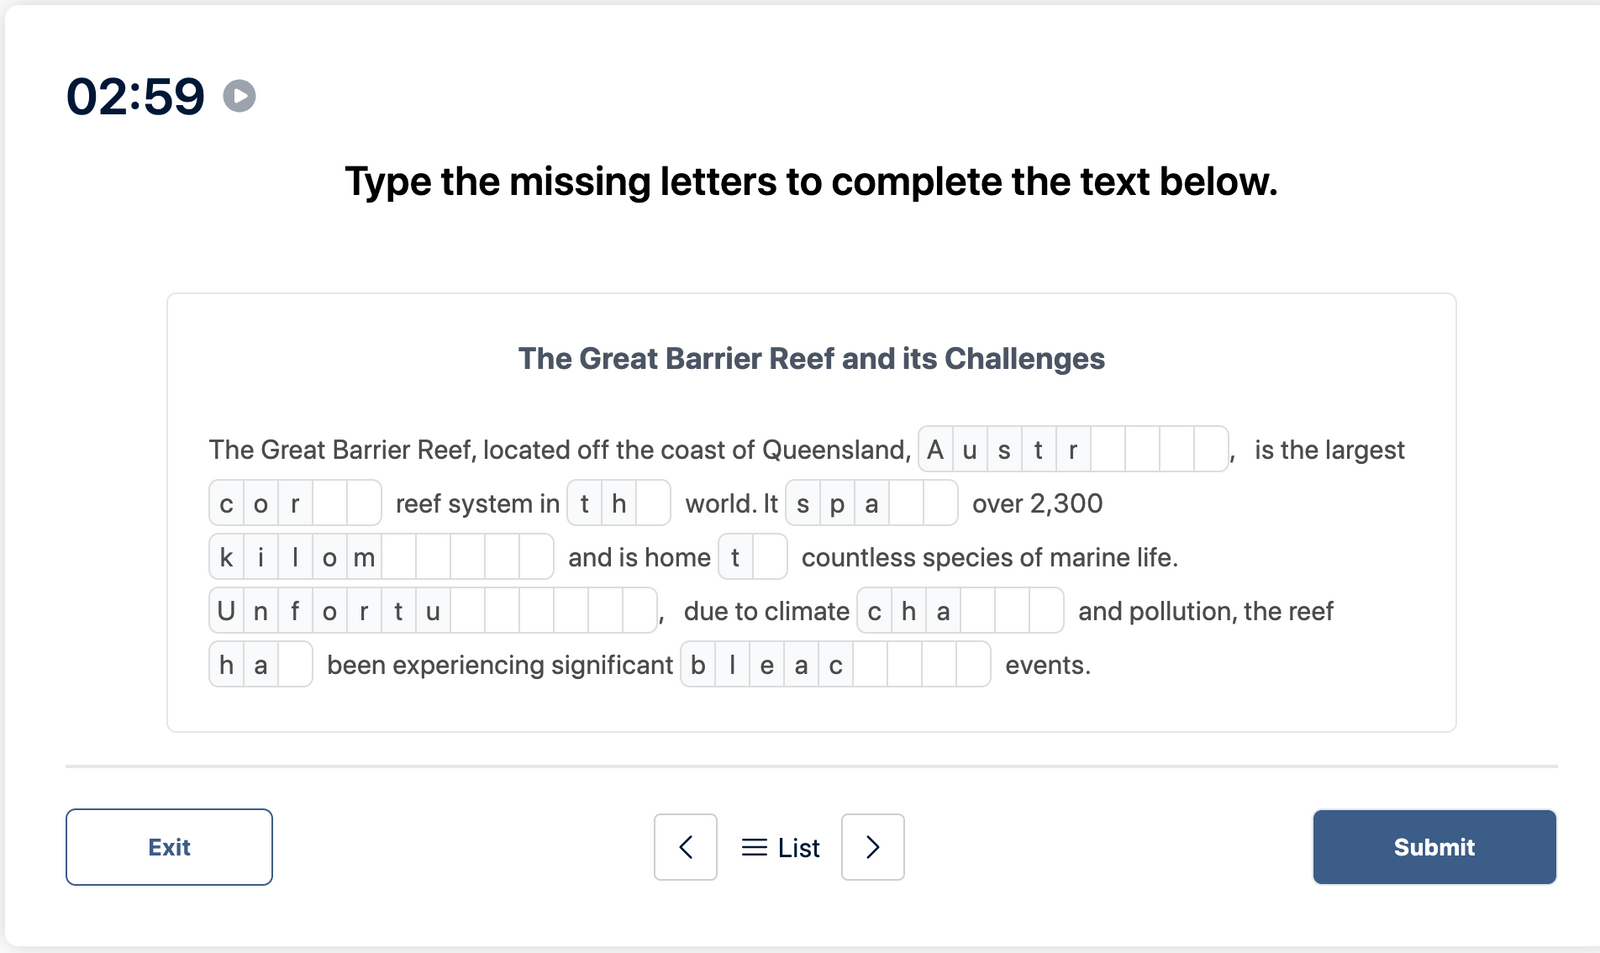Click first empty letter box of Austr word

coord(1108,450)
